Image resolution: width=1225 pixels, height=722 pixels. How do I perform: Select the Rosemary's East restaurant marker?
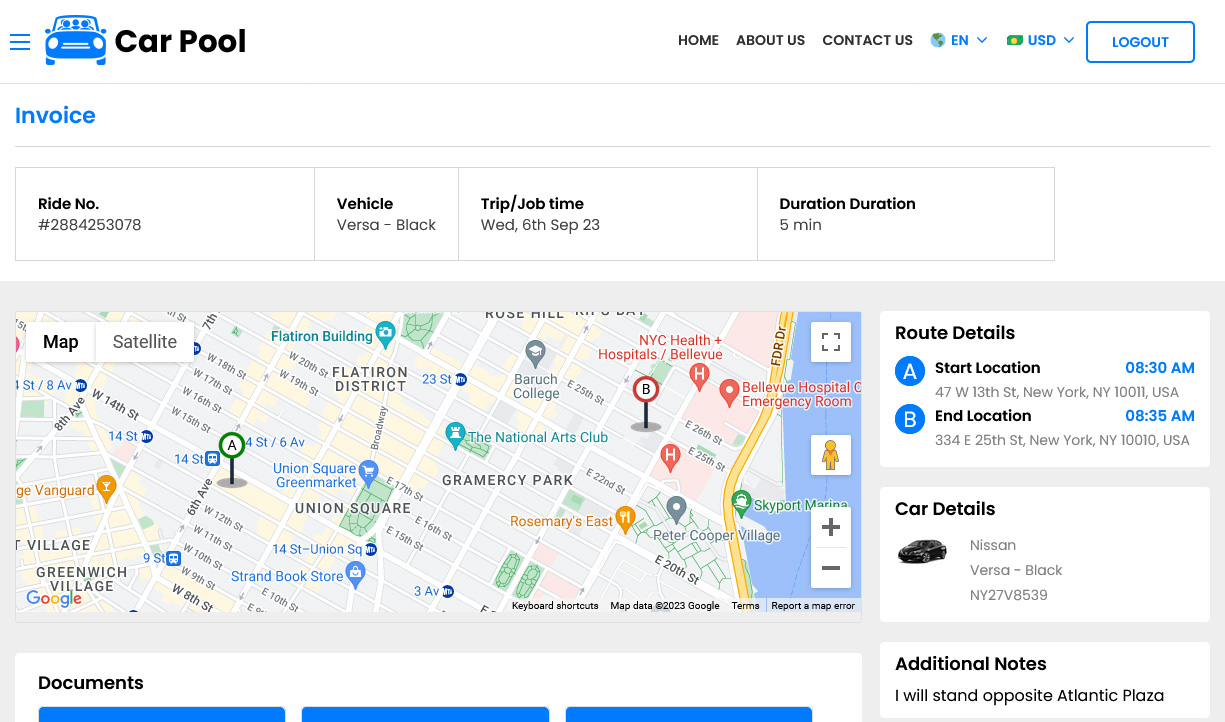pos(625,518)
